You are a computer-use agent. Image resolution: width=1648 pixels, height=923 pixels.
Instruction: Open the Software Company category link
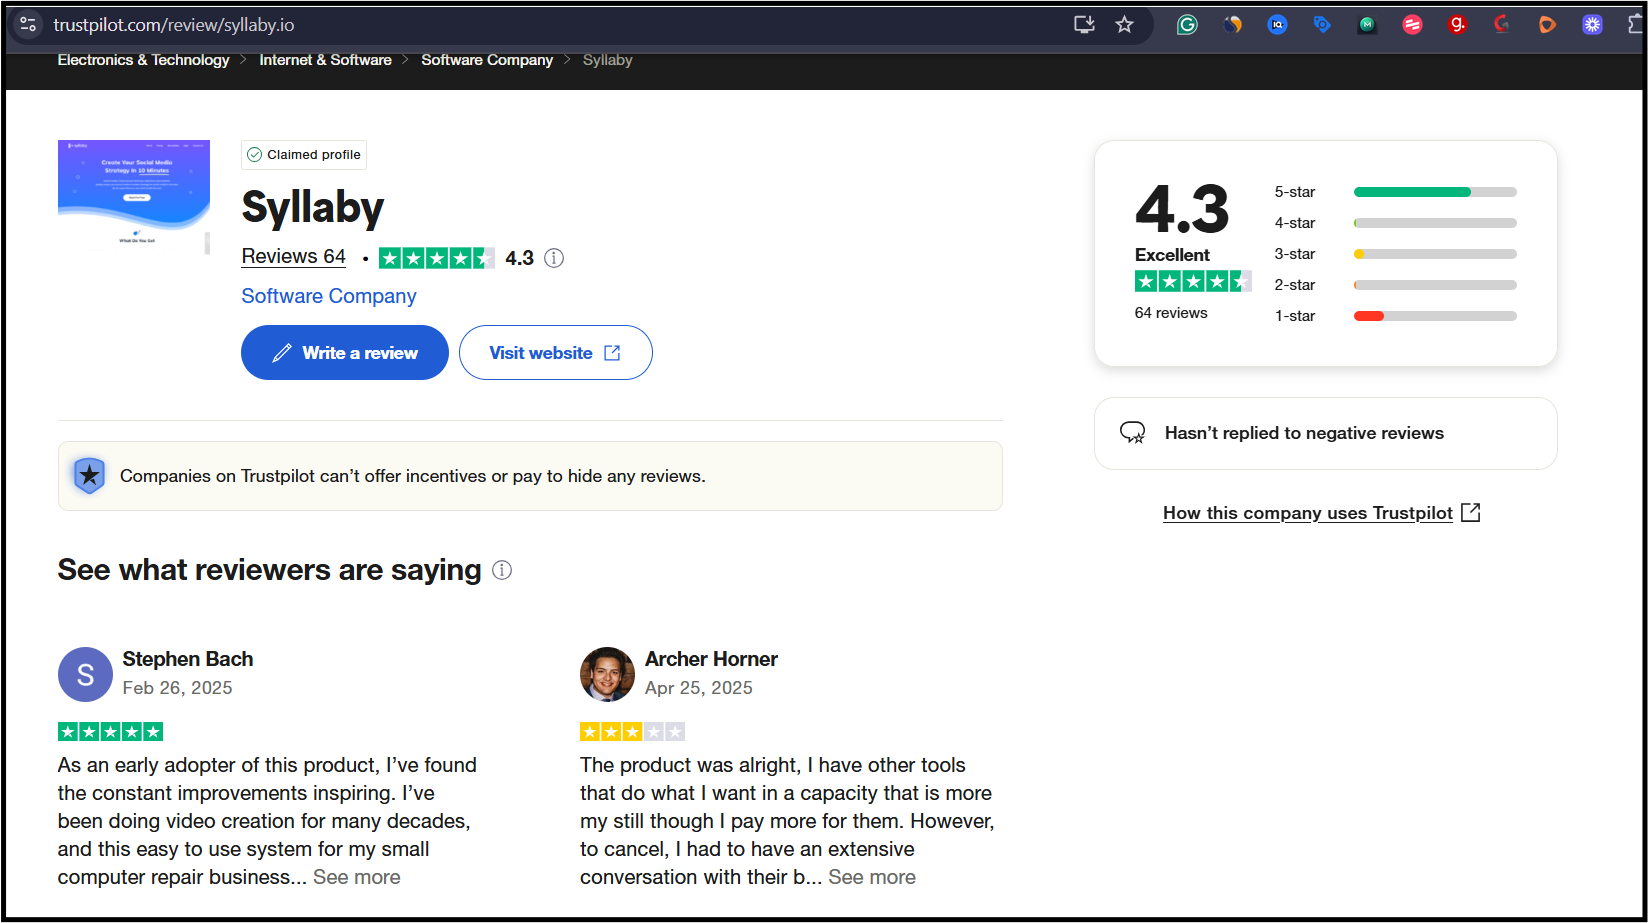pyautogui.click(x=328, y=296)
